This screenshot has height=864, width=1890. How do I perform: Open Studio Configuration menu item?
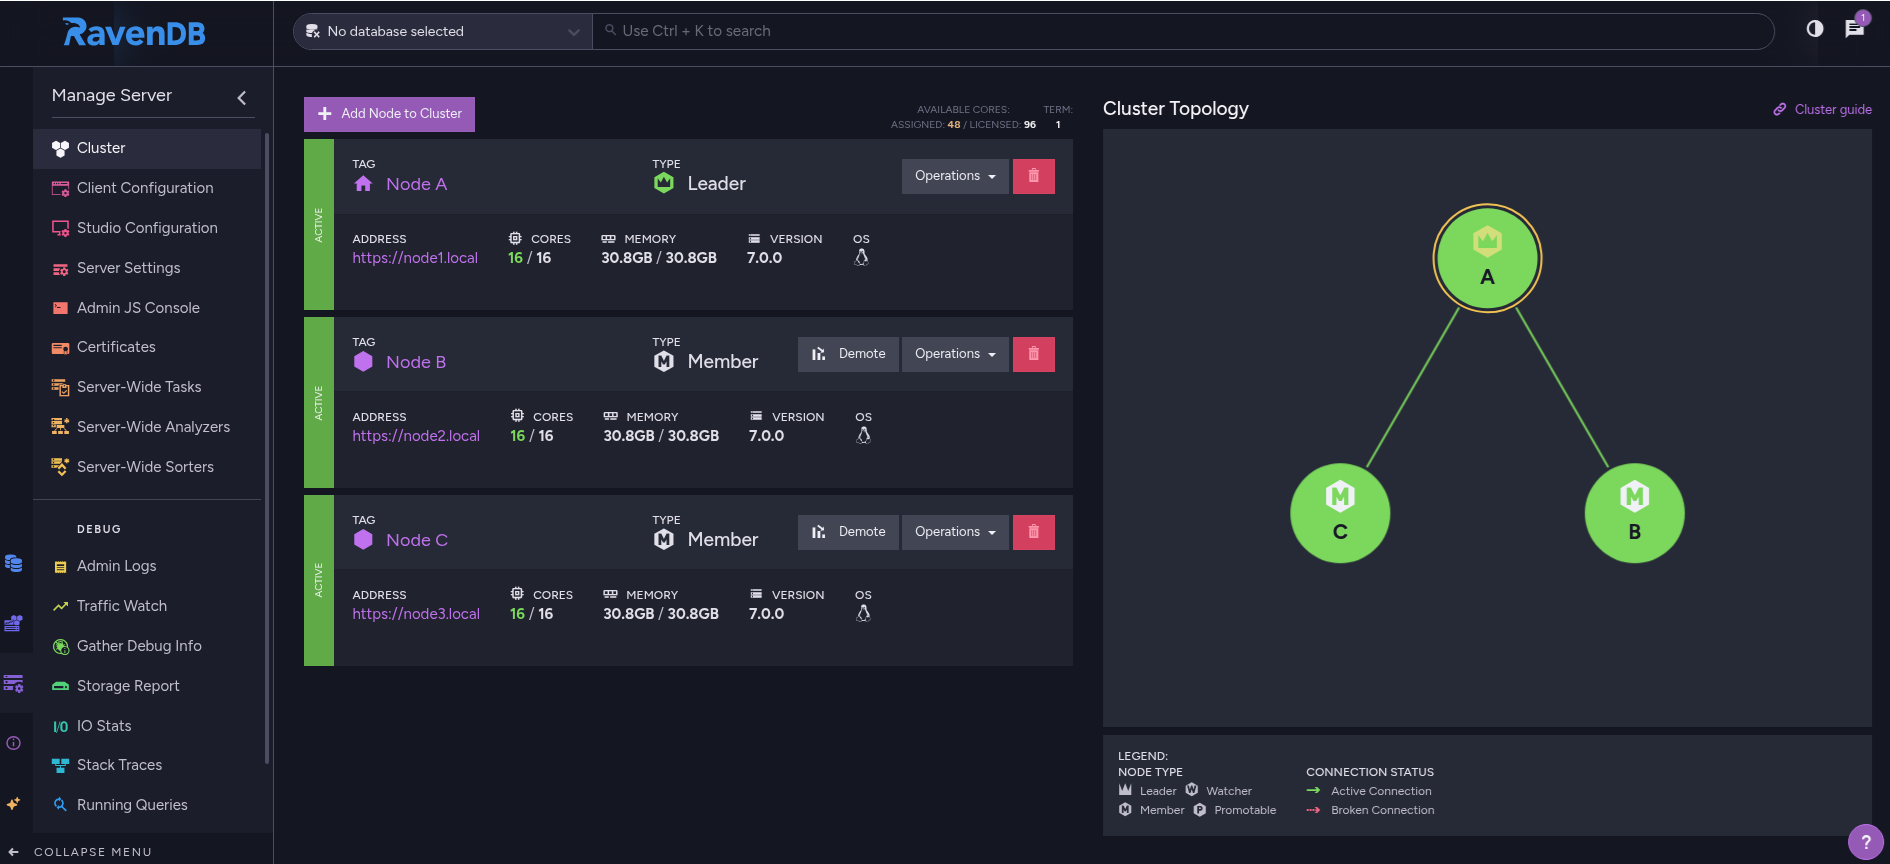click(147, 228)
